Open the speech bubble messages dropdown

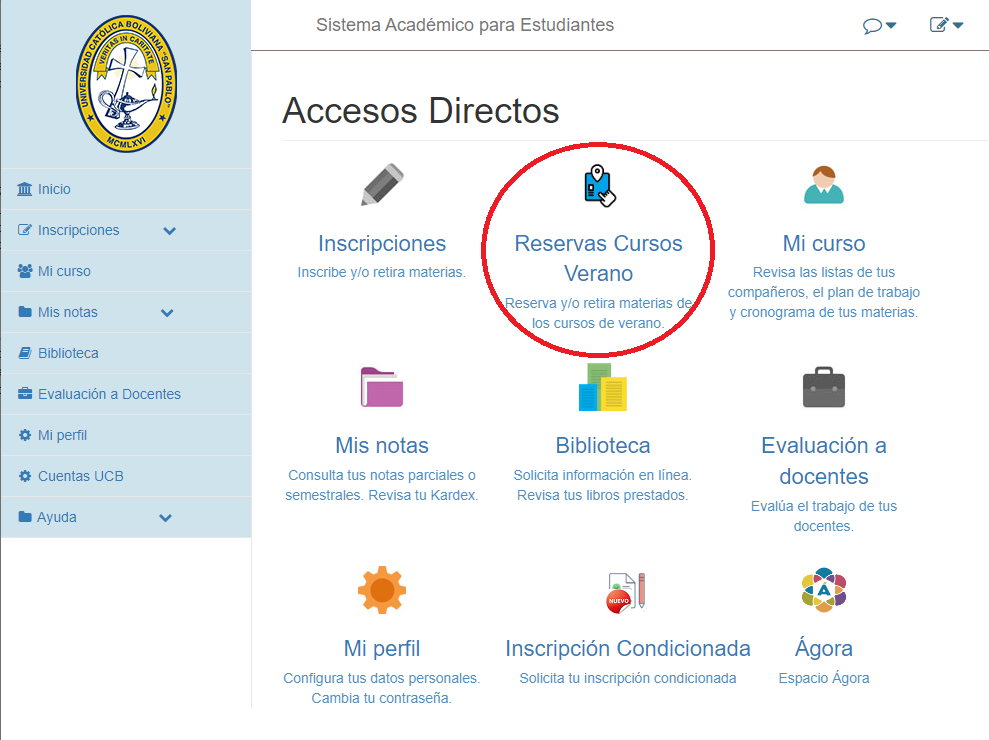pos(879,25)
